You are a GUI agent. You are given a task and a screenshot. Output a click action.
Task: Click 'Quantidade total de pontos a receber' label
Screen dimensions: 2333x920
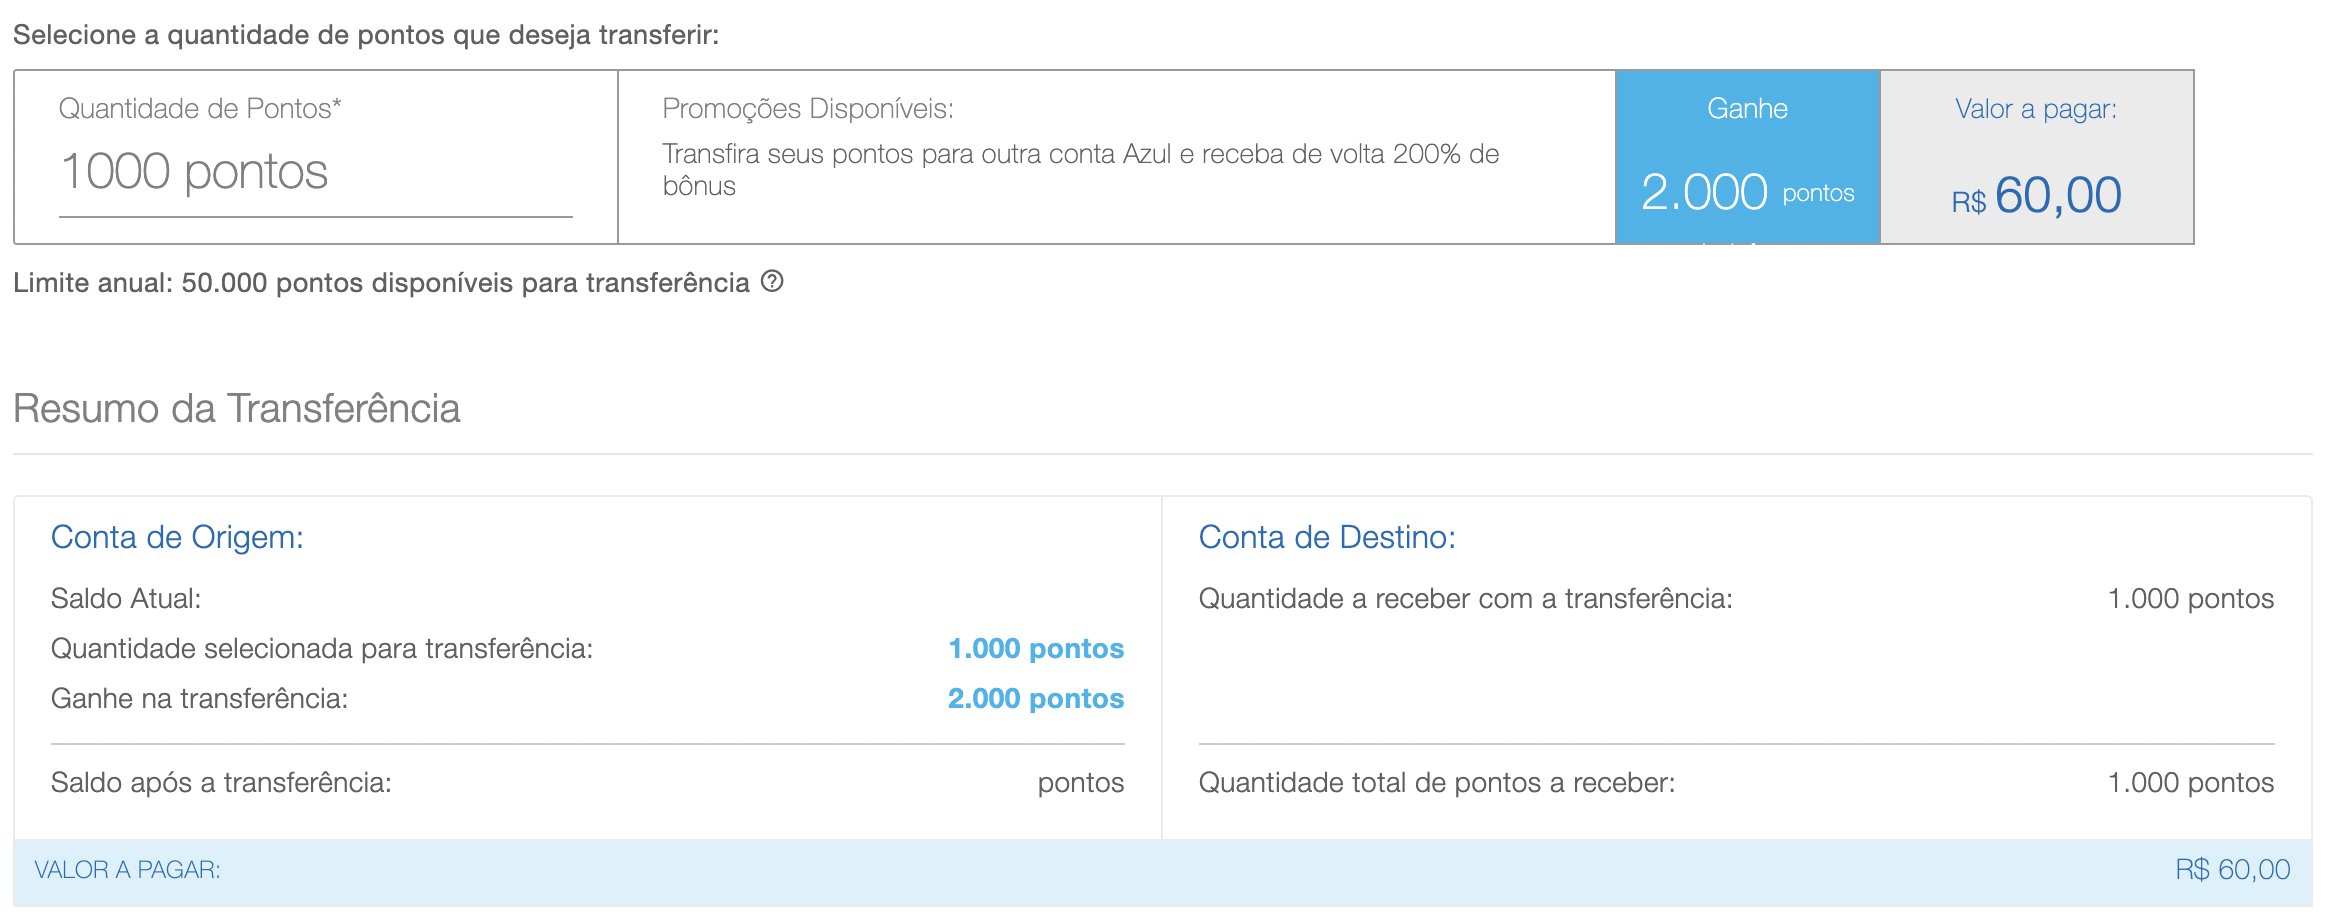click(1437, 783)
